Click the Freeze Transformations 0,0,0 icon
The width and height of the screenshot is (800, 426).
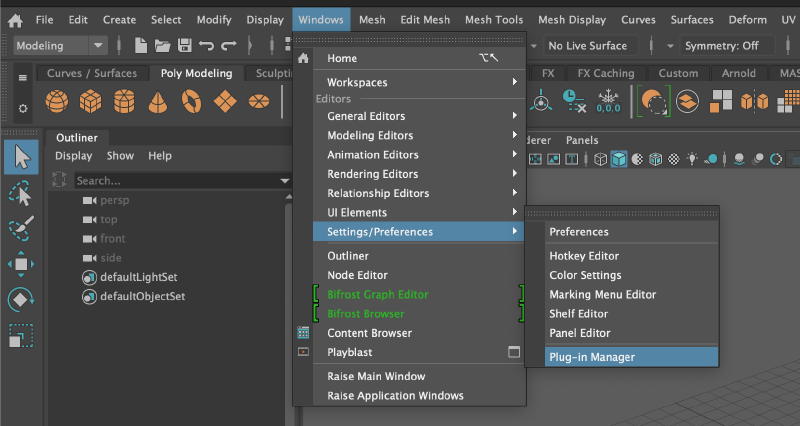[x=608, y=101]
